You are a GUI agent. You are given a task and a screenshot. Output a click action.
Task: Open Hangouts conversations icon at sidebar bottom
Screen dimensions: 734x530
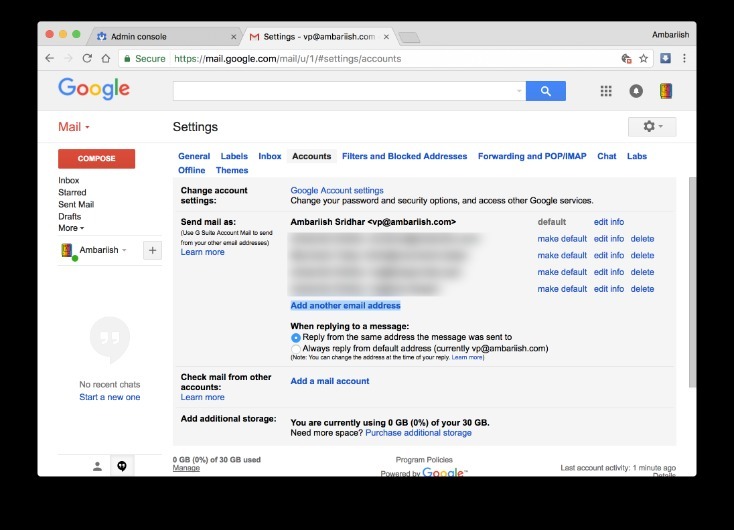[122, 466]
